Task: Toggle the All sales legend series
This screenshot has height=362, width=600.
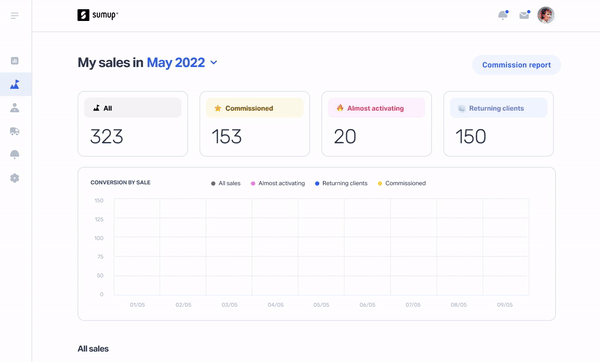Action: [226, 183]
